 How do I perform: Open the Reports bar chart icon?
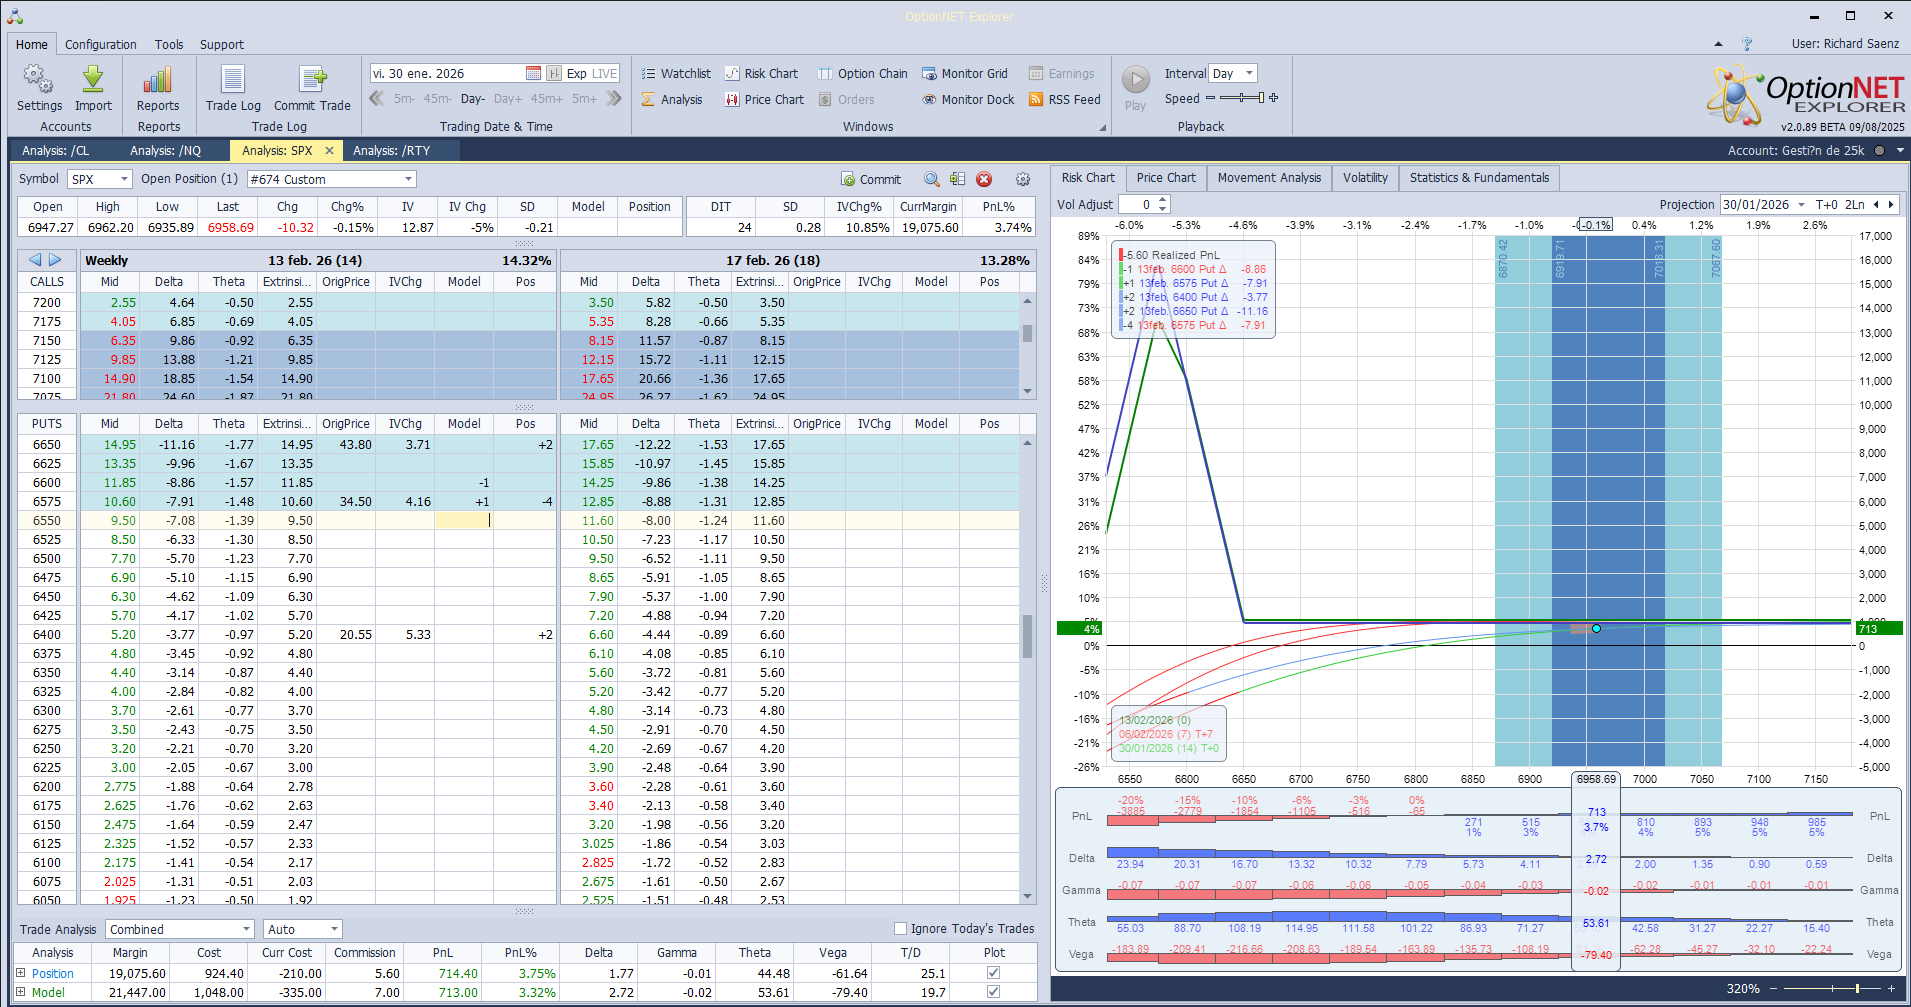[158, 80]
